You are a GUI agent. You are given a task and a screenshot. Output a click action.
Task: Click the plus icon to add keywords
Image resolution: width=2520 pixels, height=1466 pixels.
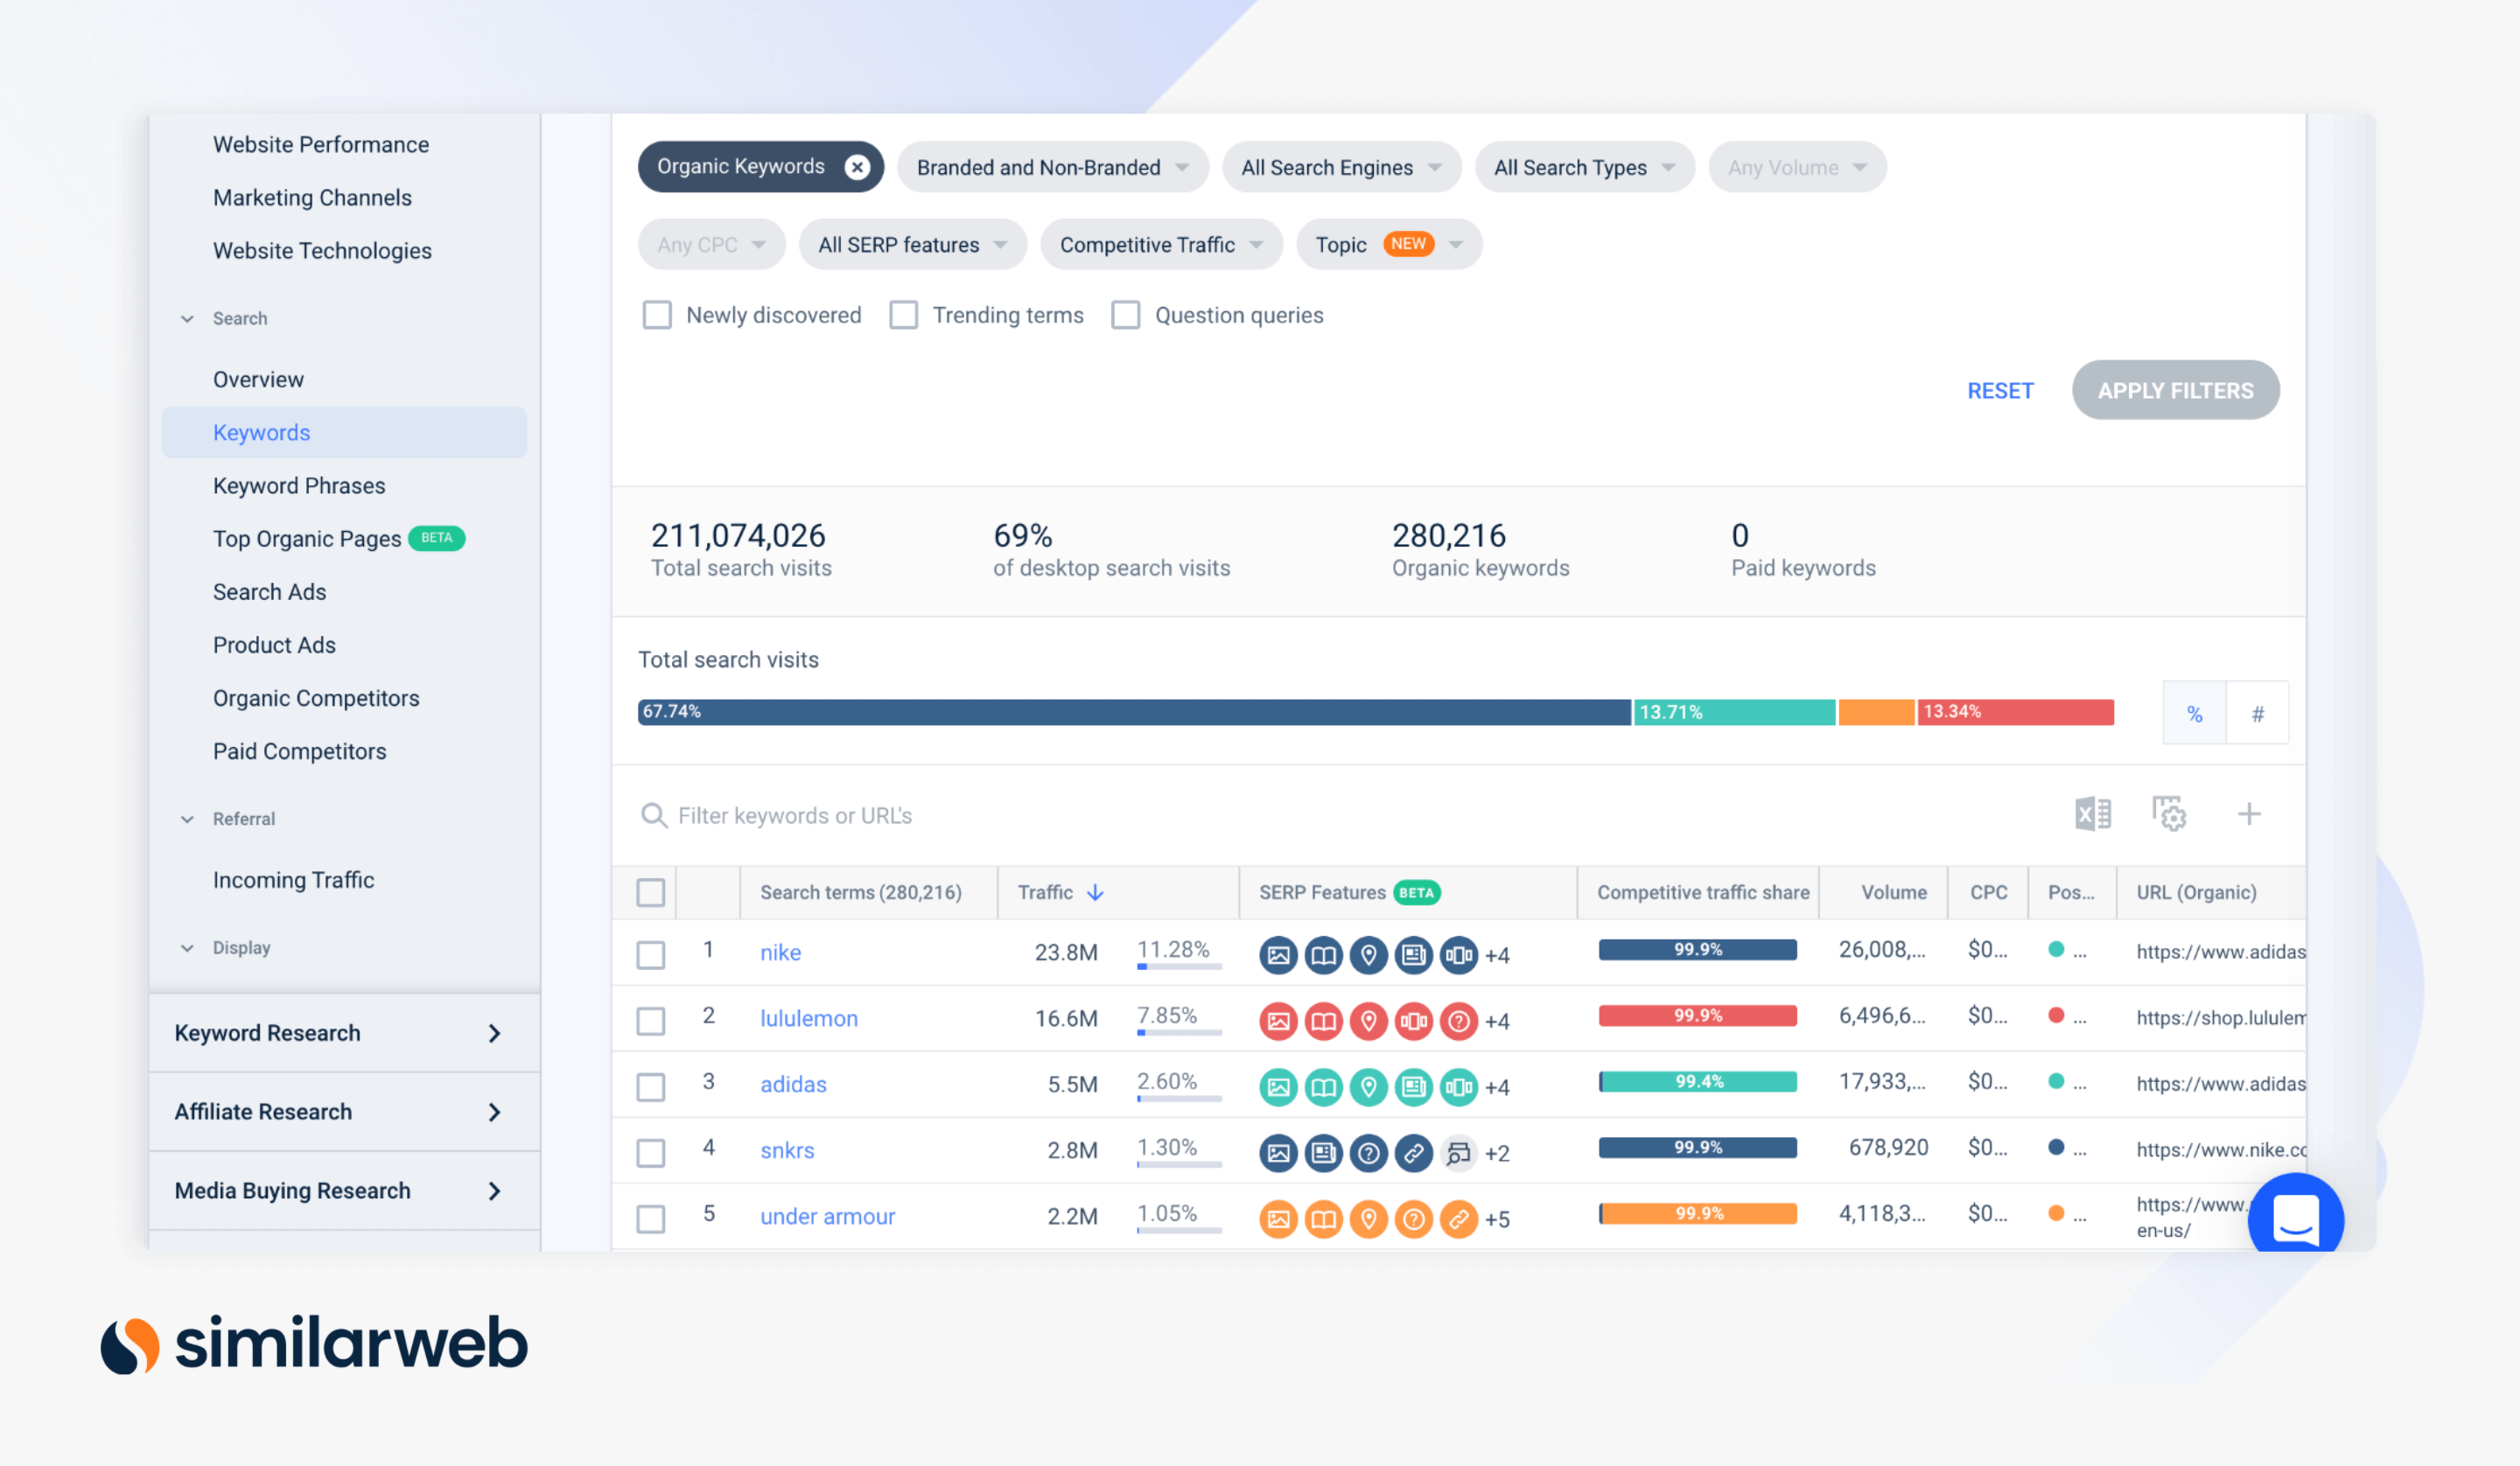click(x=2249, y=814)
